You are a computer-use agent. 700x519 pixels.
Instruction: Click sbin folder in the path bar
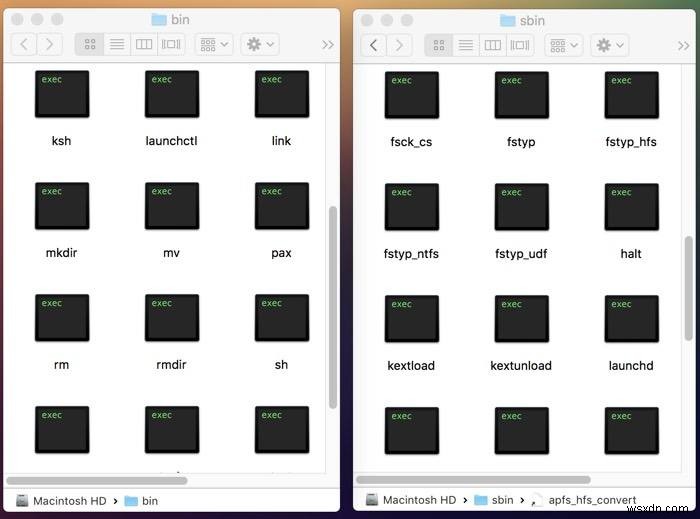494,500
